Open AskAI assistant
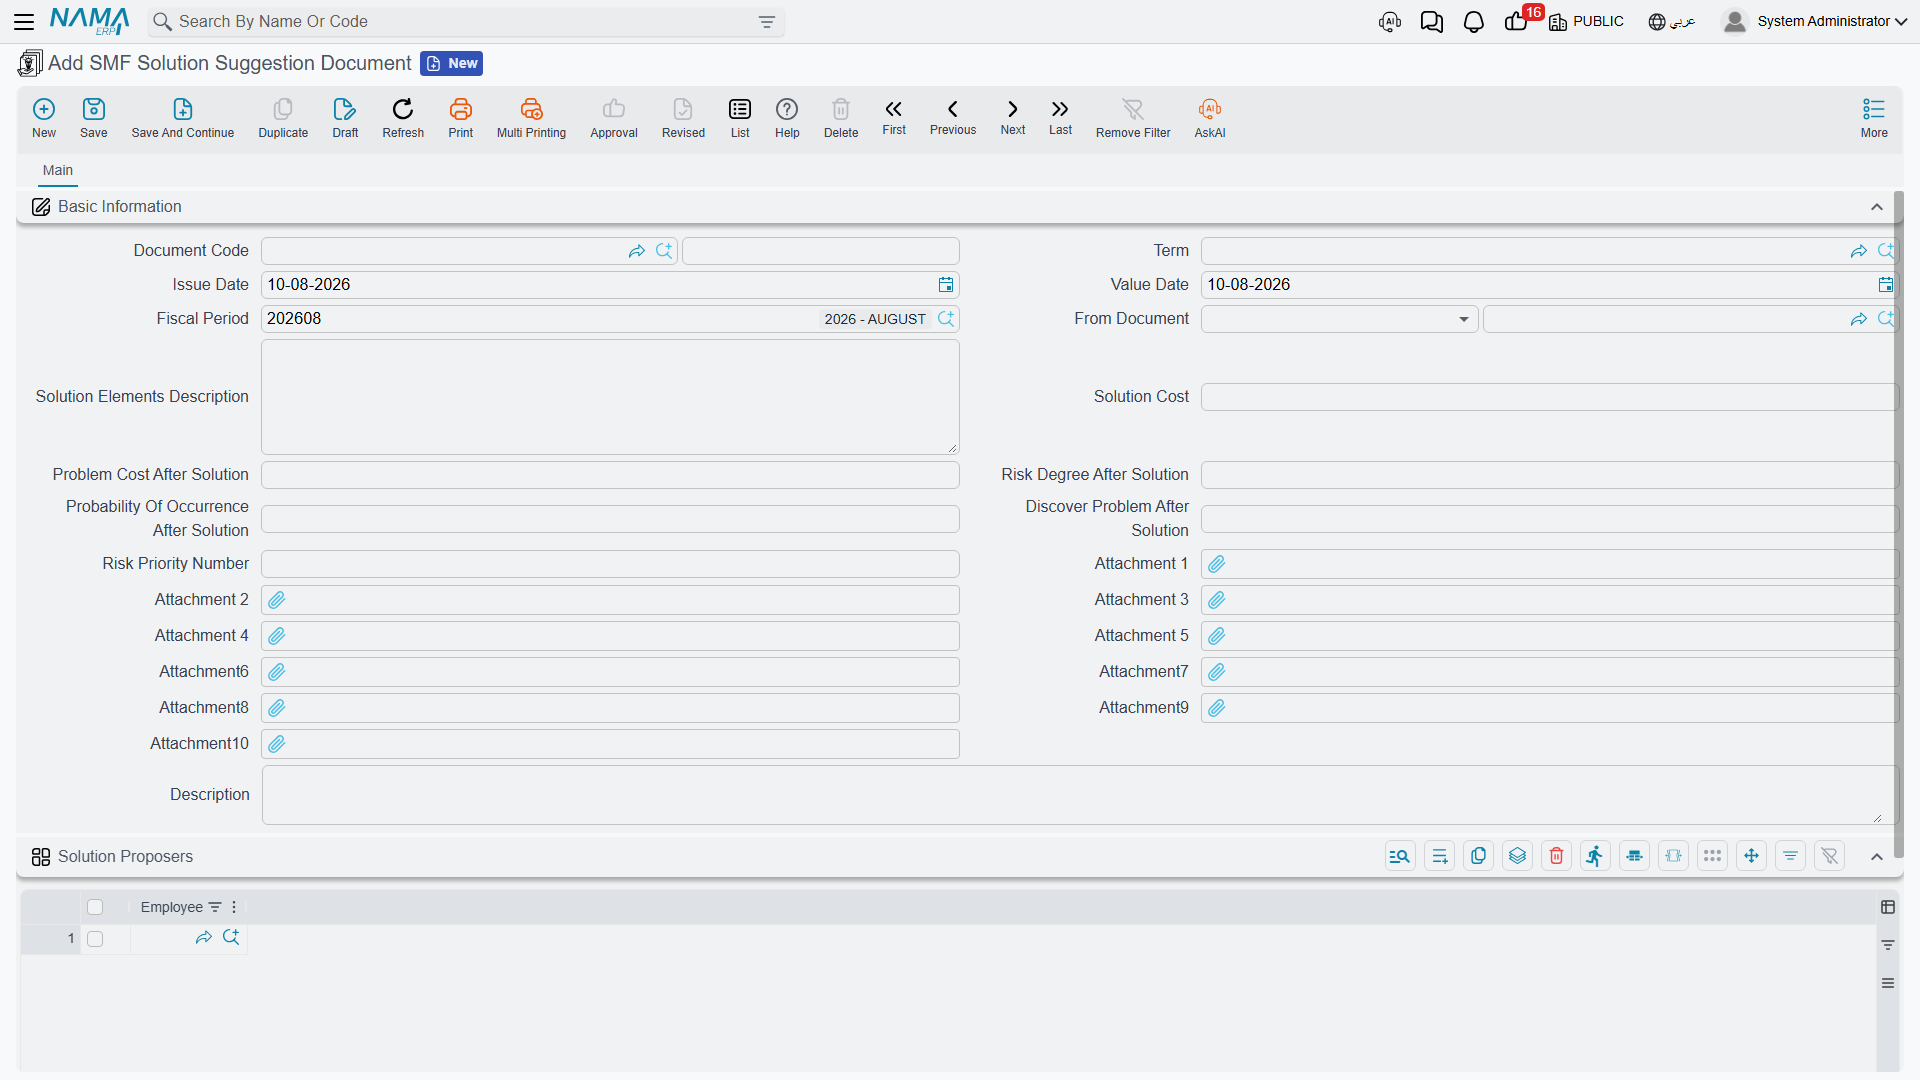This screenshot has width=1920, height=1080. coord(1210,118)
